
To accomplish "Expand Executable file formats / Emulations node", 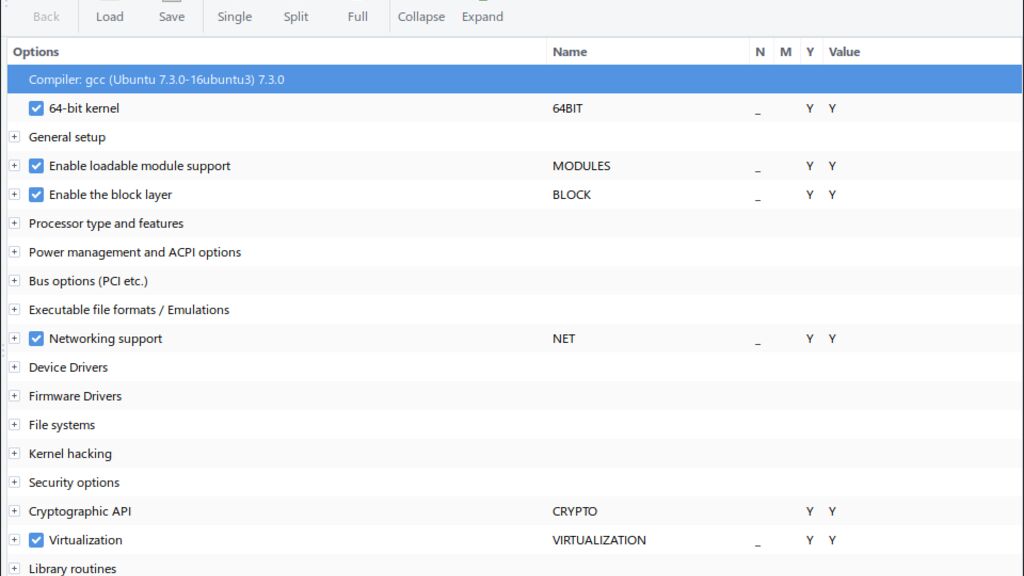I will pyautogui.click(x=14, y=310).
